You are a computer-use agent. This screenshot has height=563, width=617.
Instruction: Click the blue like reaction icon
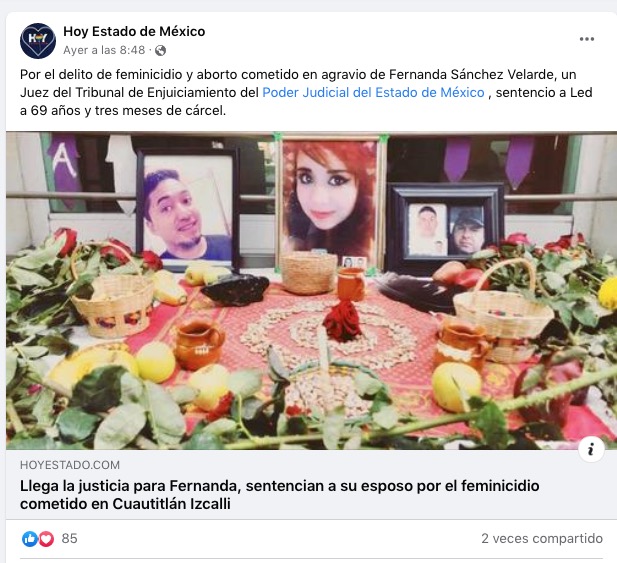tap(30, 539)
